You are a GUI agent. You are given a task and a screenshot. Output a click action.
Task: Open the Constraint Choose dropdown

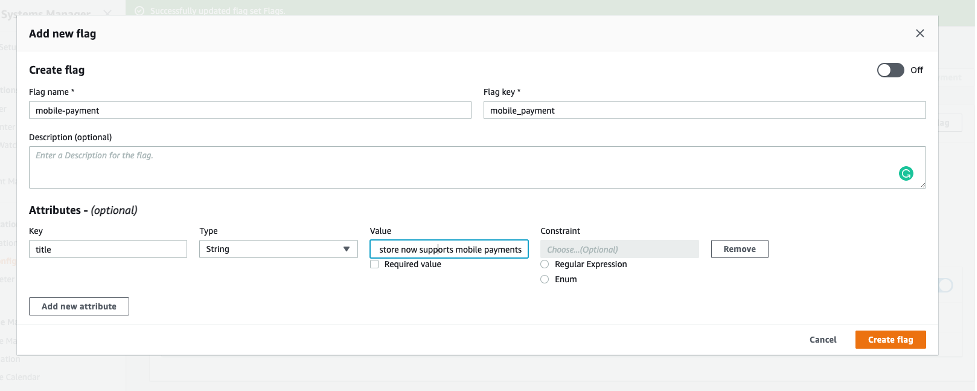619,249
